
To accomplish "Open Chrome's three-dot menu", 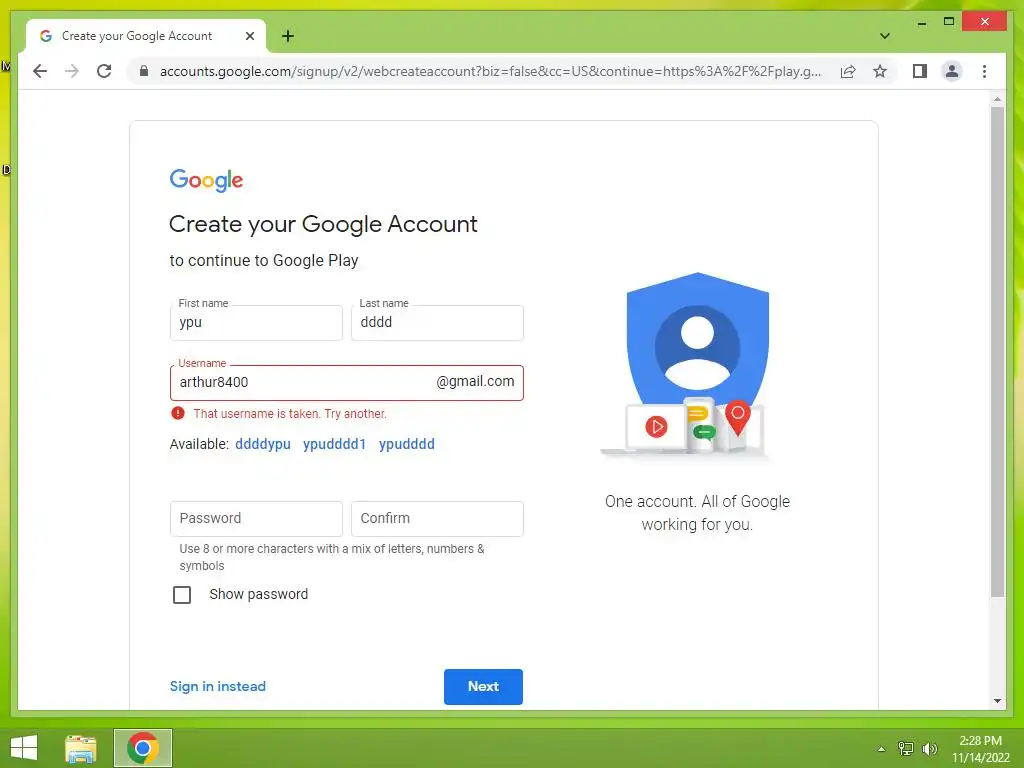I will pyautogui.click(x=984, y=71).
